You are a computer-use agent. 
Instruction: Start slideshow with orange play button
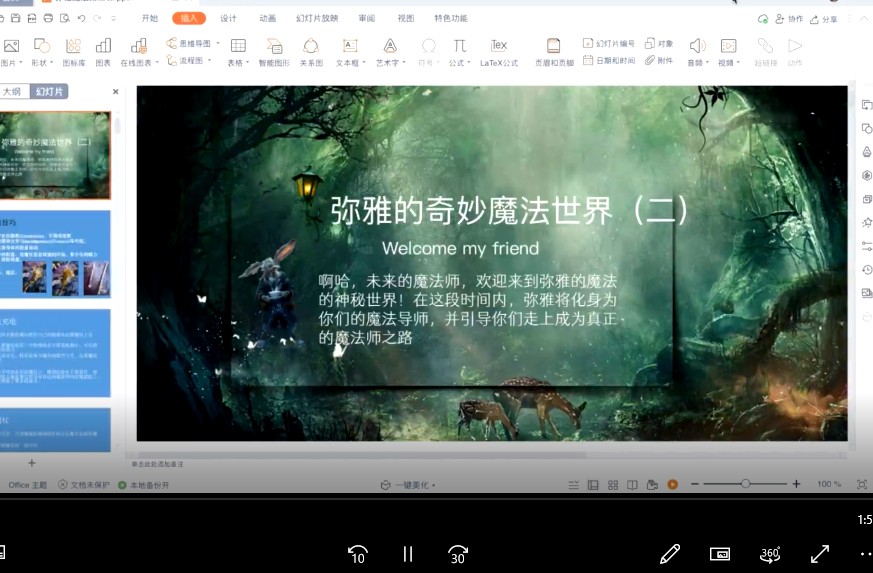point(673,484)
